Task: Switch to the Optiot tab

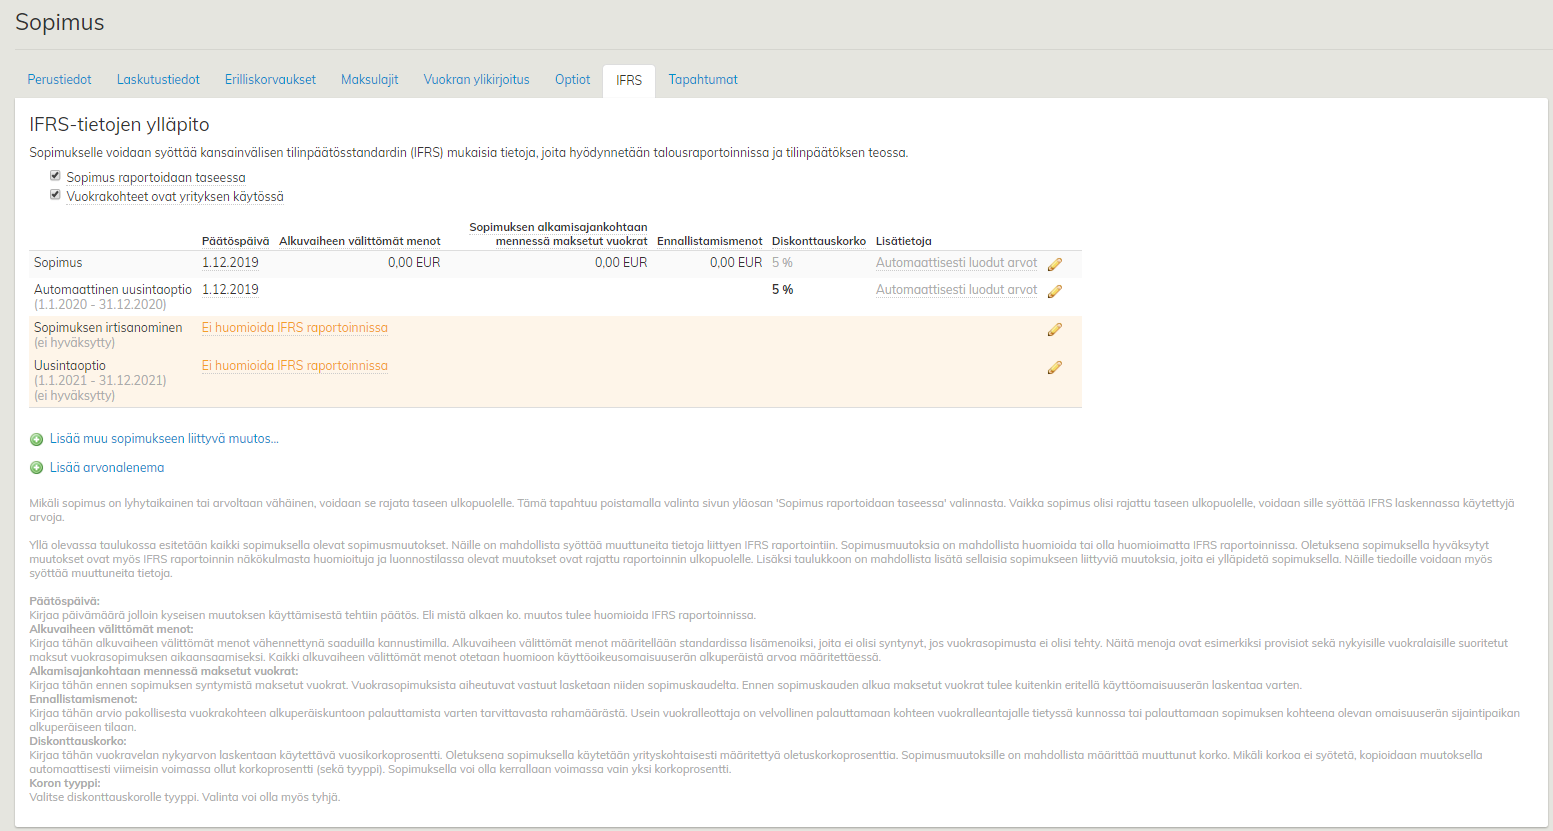Action: (572, 80)
